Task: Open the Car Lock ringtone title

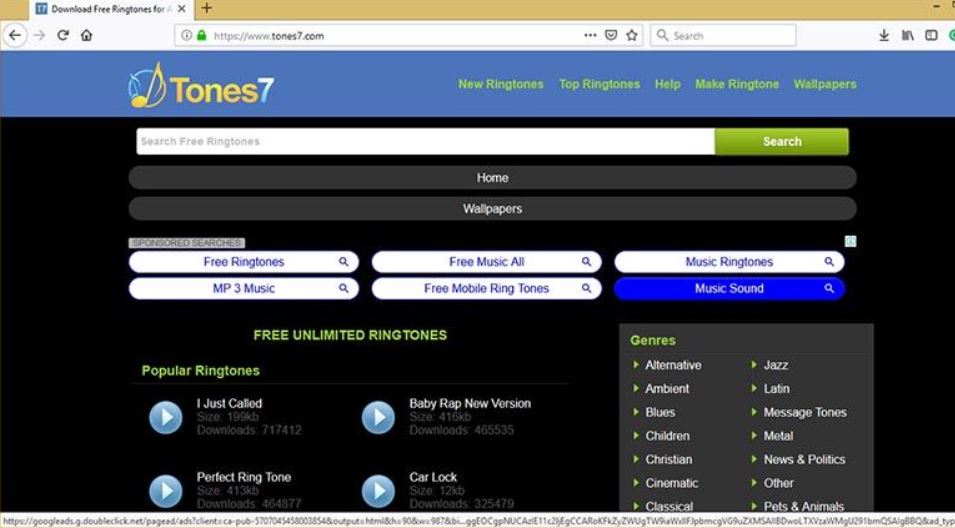Action: tap(433, 477)
